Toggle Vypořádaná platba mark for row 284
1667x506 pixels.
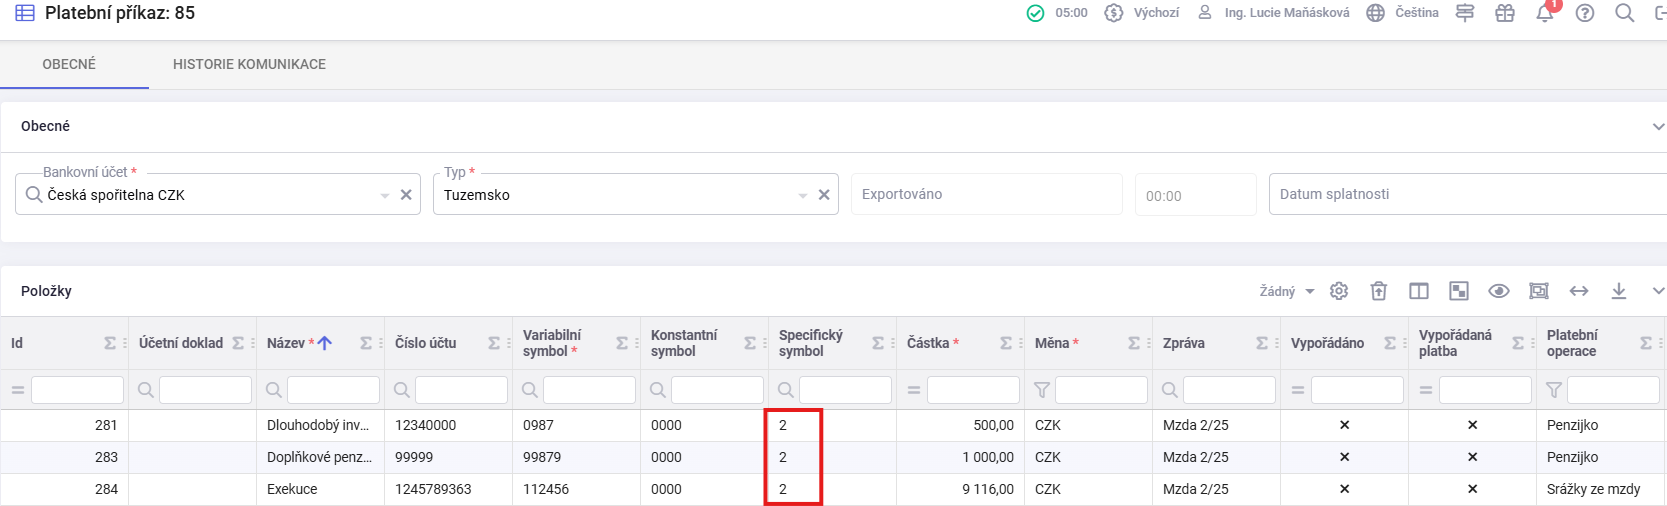pos(1472,489)
